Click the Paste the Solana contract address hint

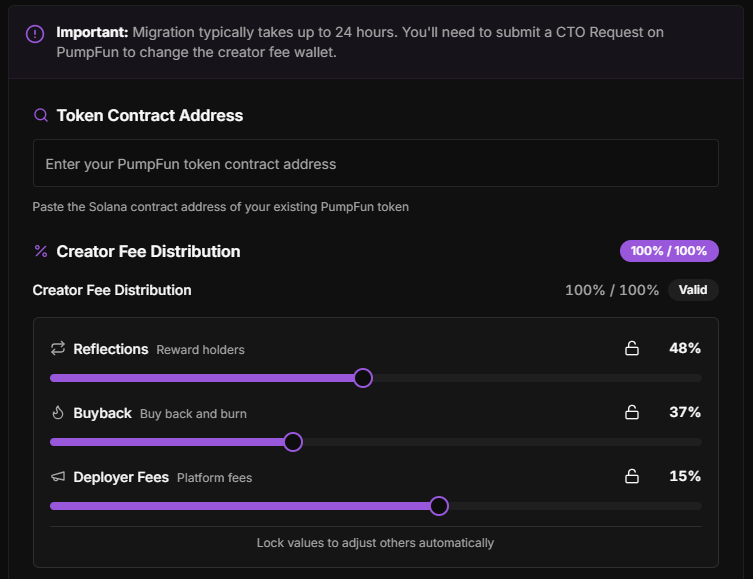pyautogui.click(x=220, y=207)
